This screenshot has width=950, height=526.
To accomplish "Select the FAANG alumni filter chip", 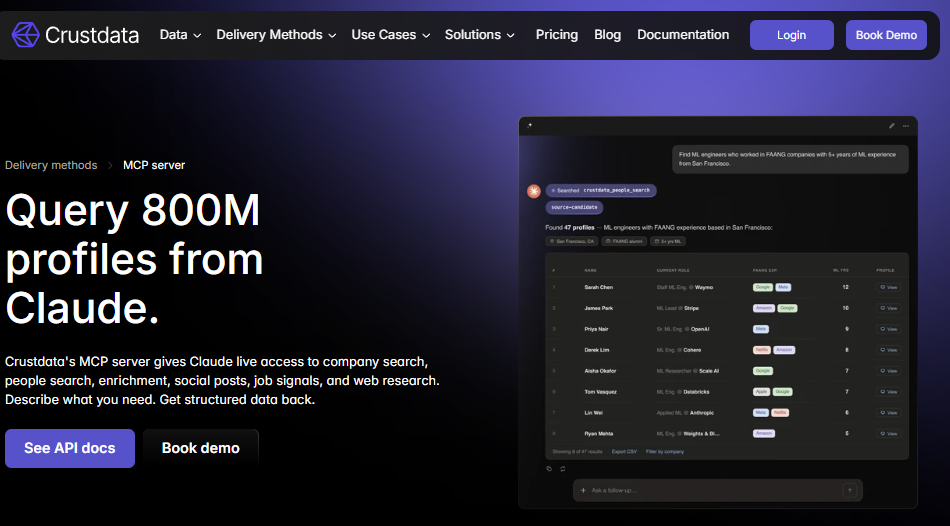I will [x=623, y=241].
